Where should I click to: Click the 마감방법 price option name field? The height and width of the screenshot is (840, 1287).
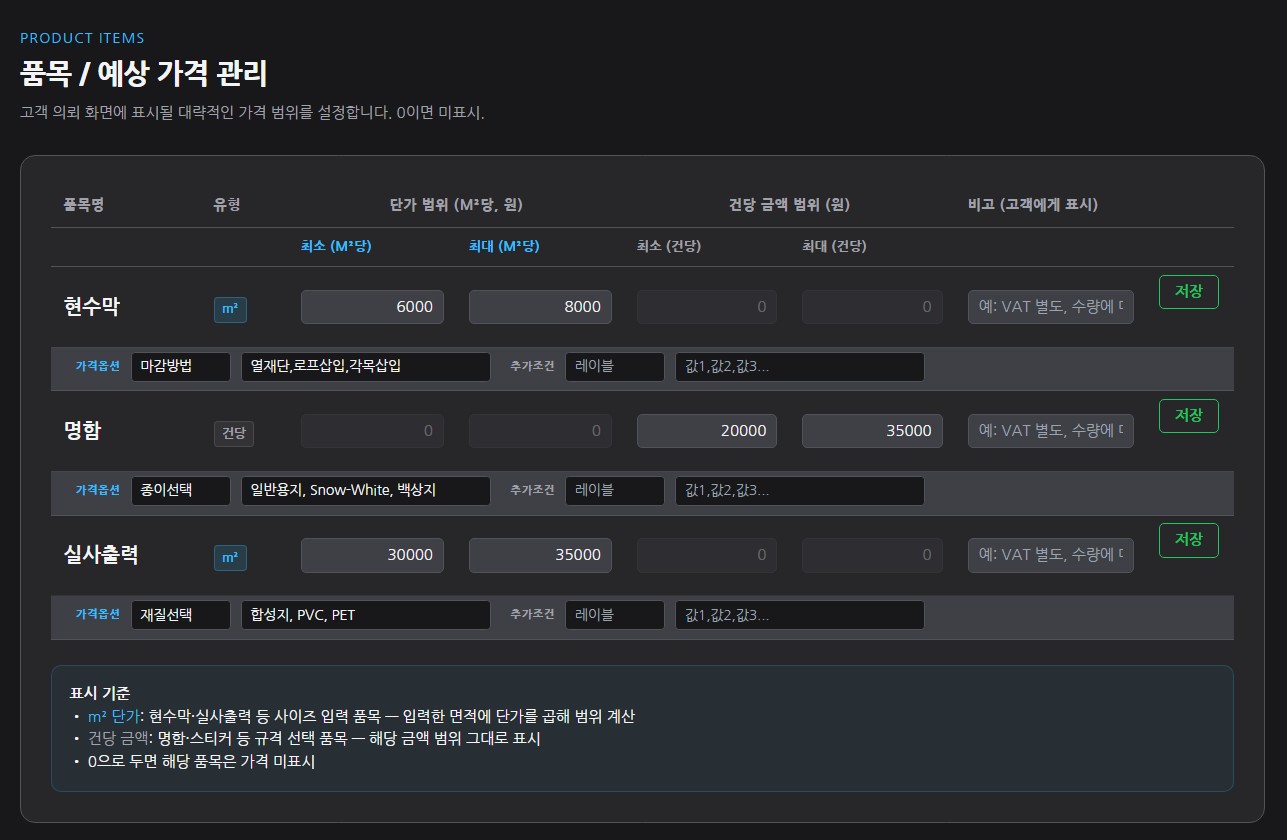[x=181, y=367]
